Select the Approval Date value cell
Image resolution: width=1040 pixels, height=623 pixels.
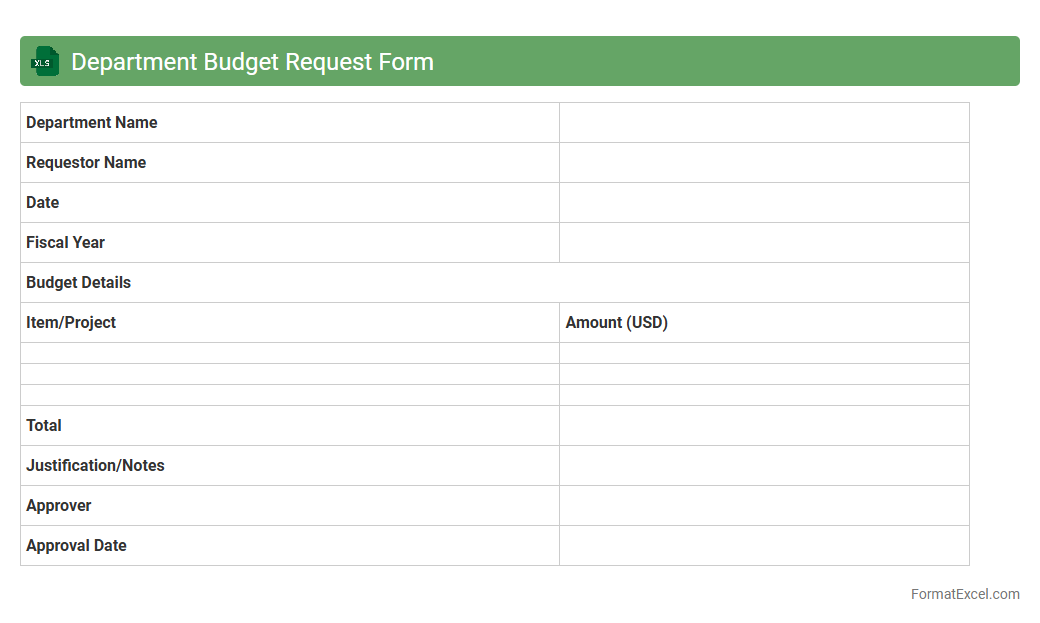click(764, 546)
